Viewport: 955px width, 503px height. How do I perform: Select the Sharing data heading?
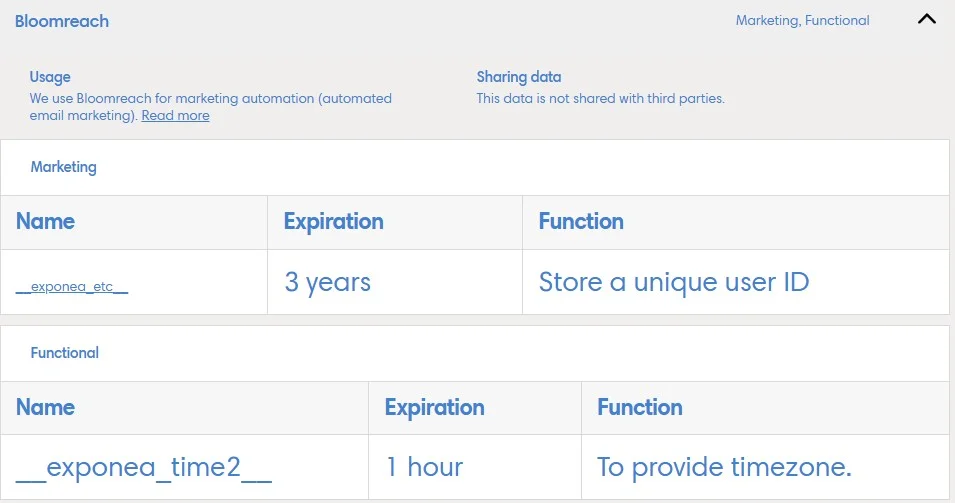[x=519, y=77]
